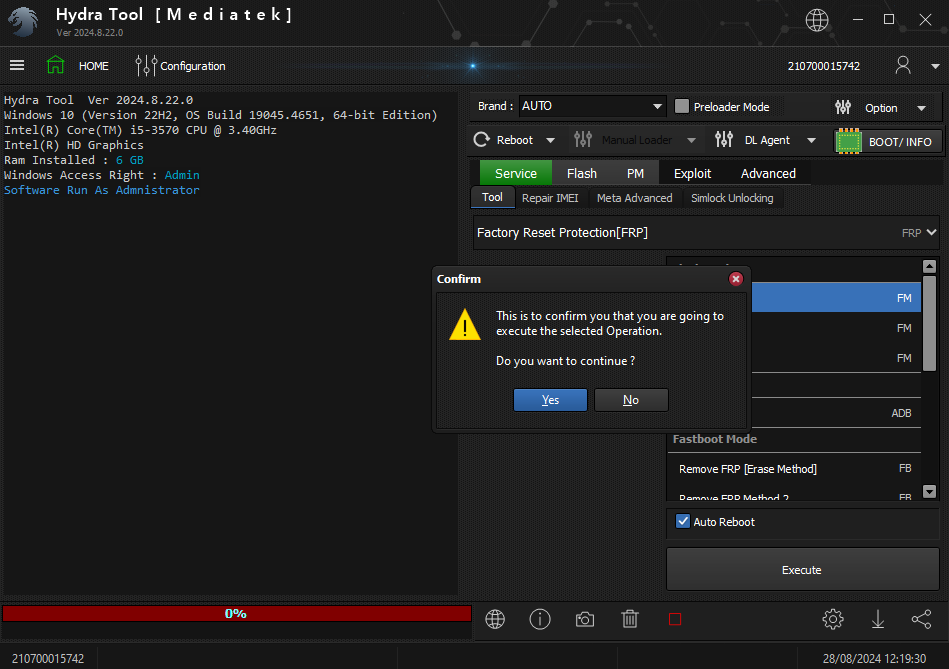Click the info circle icon
Viewport: 949px width, 669px height.
(540, 619)
